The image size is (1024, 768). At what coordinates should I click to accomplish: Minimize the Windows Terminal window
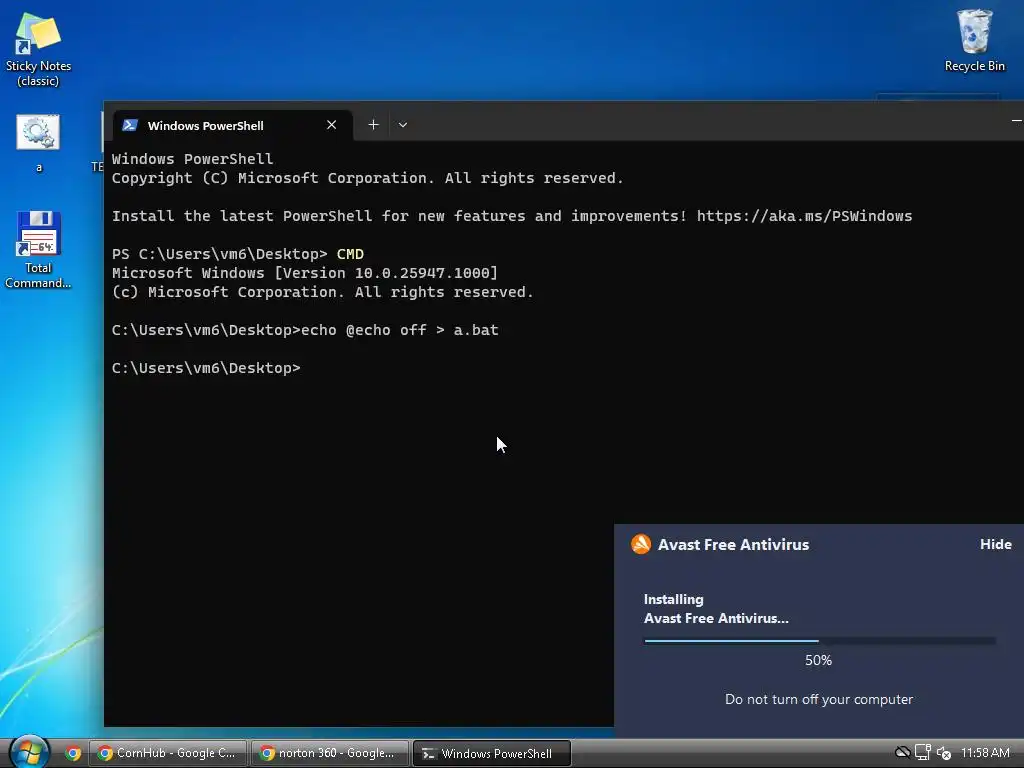point(1016,121)
